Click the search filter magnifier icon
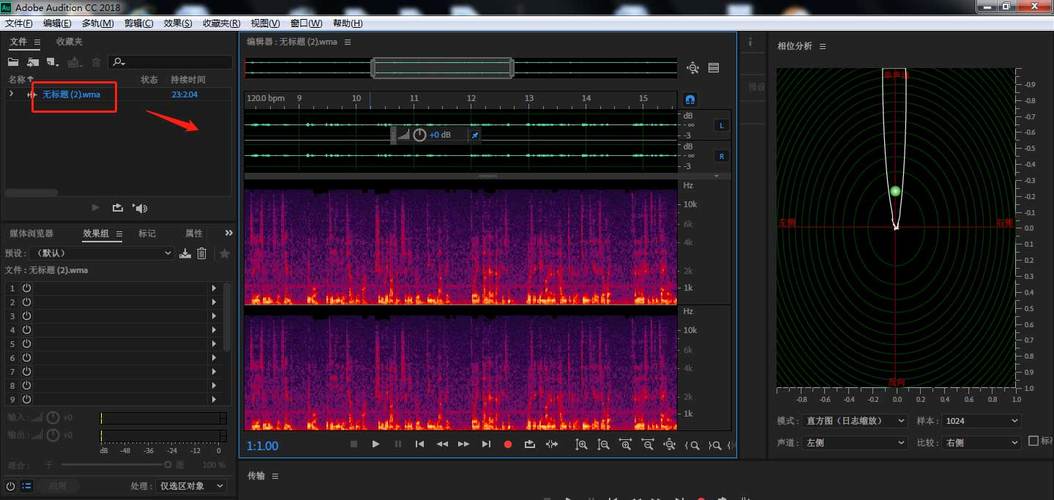The height and width of the screenshot is (500, 1054). tap(118, 62)
